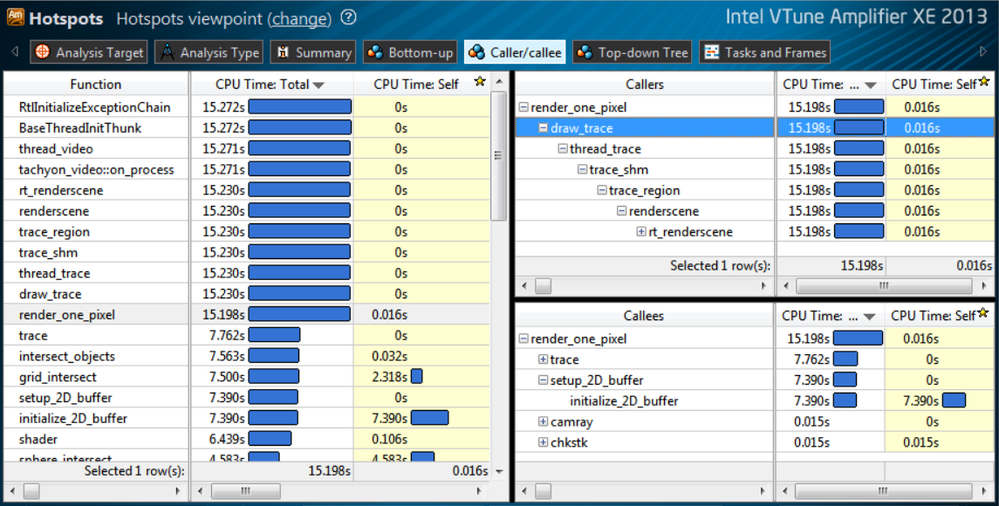This screenshot has width=999, height=506.
Task: Open the Top-down Tree tab
Action: (x=632, y=52)
